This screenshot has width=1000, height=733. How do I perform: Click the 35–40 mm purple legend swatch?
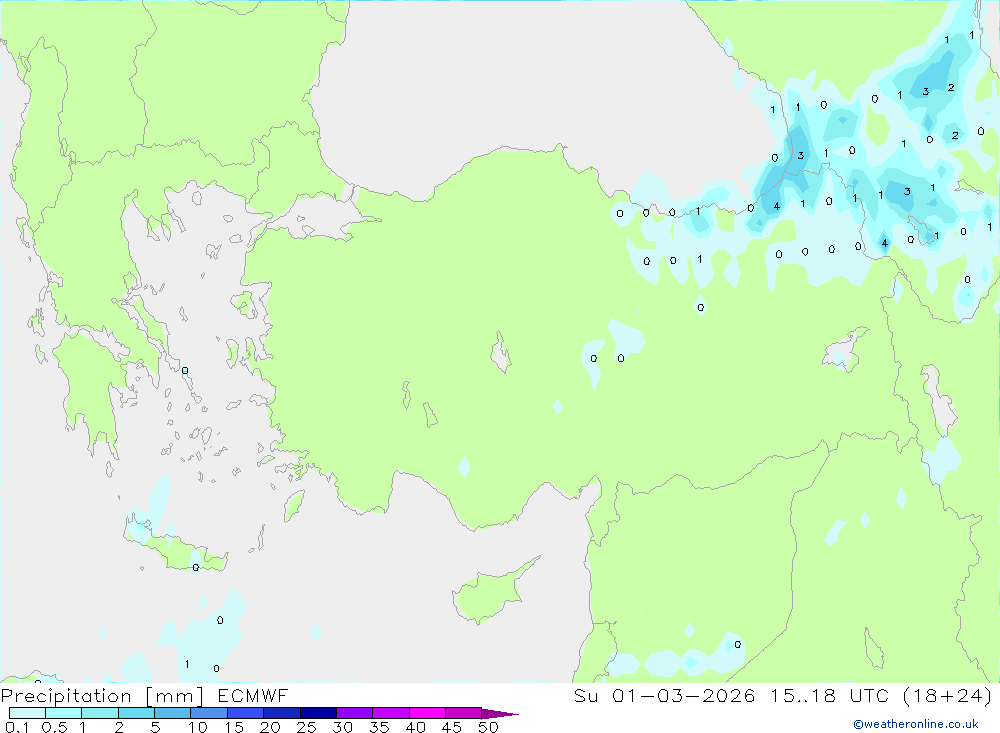point(391,713)
